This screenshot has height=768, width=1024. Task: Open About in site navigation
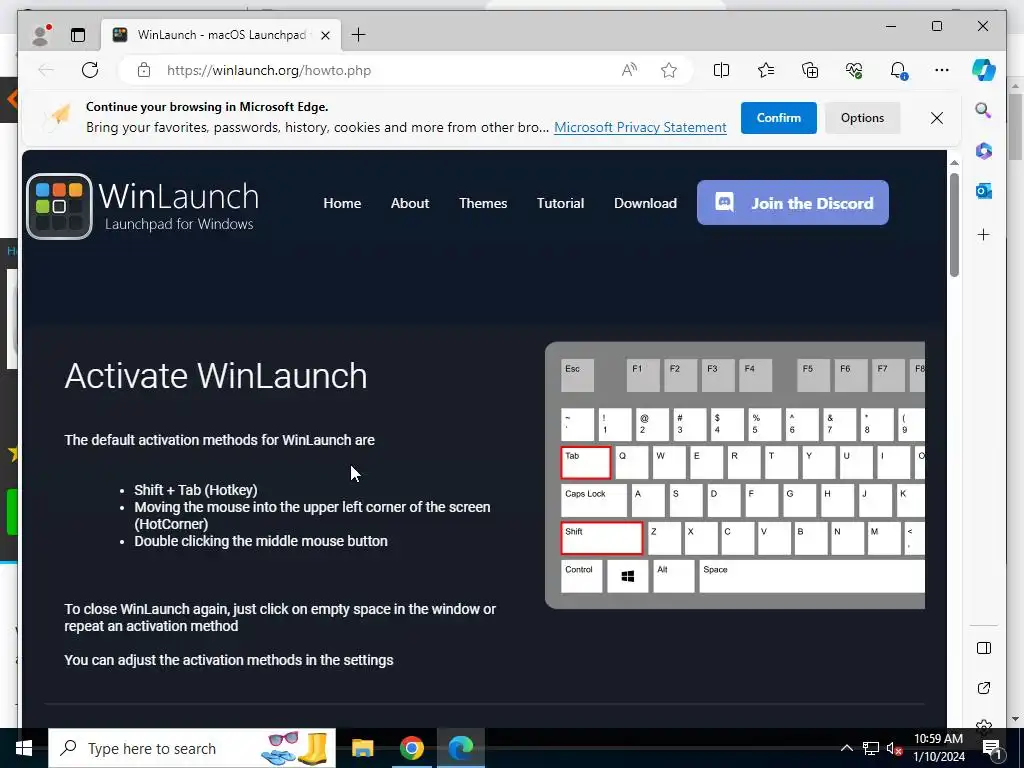pos(410,203)
